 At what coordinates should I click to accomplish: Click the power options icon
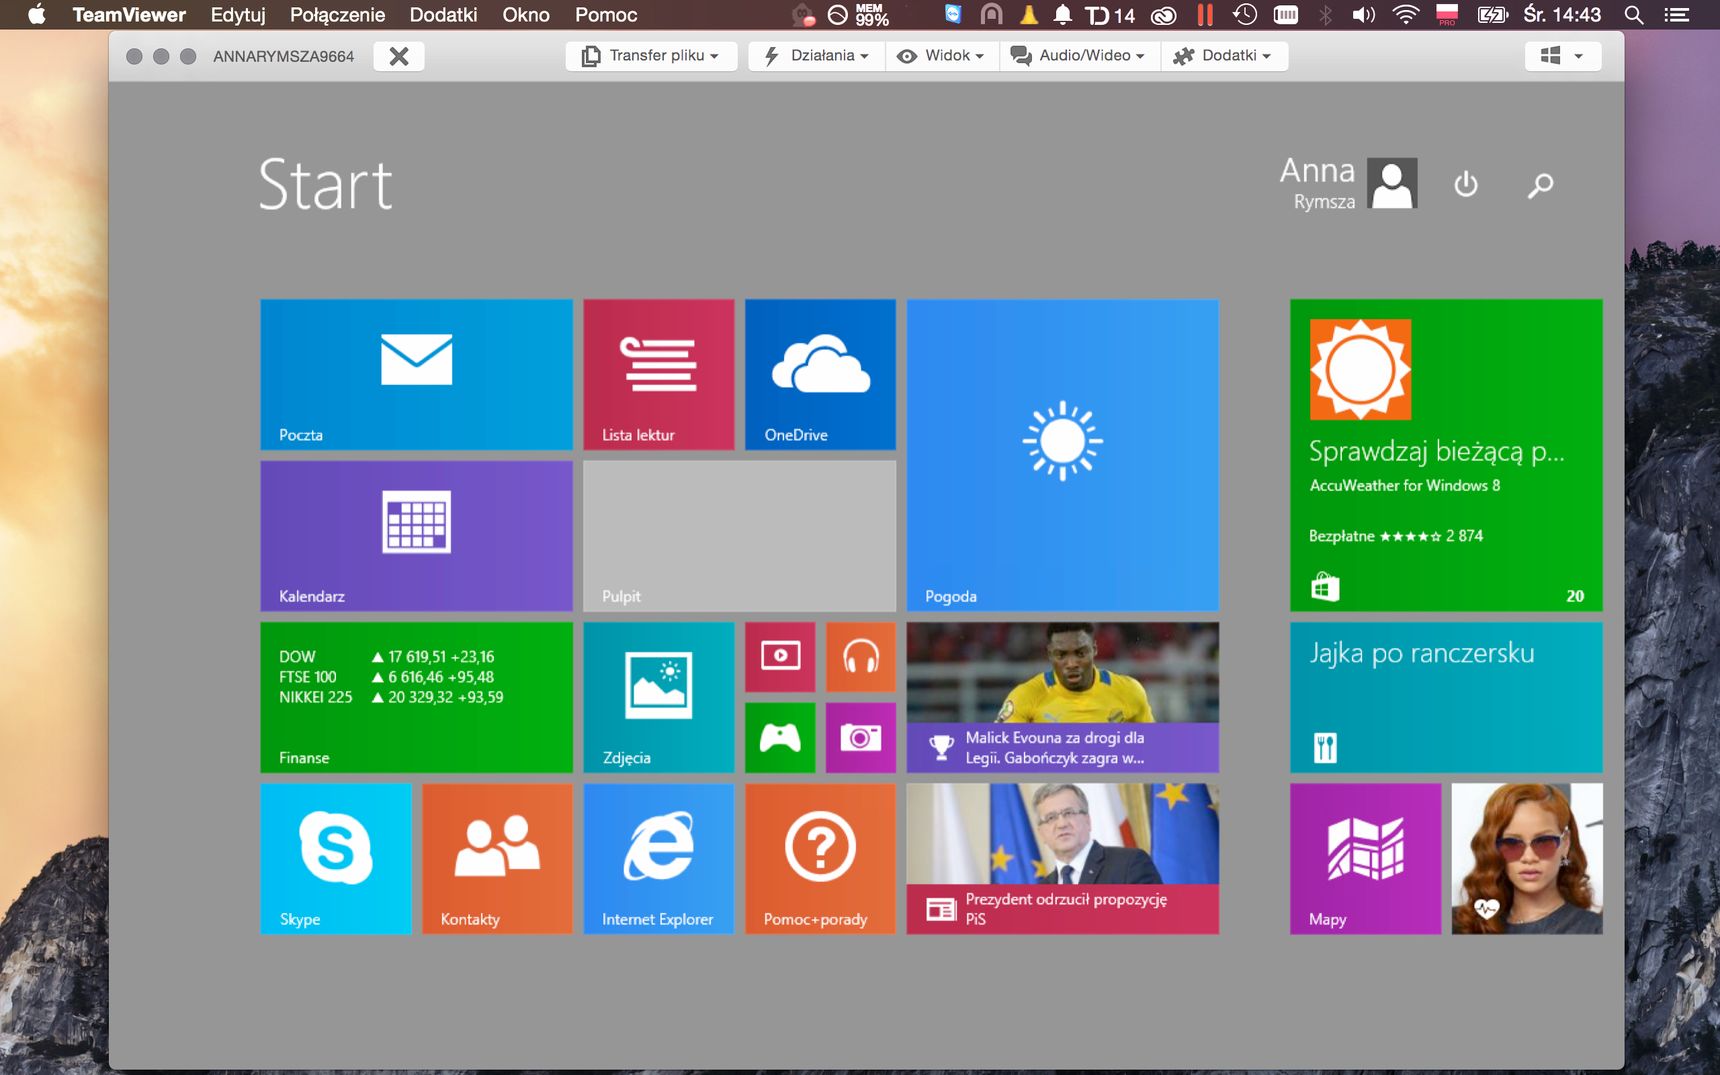coord(1466,184)
